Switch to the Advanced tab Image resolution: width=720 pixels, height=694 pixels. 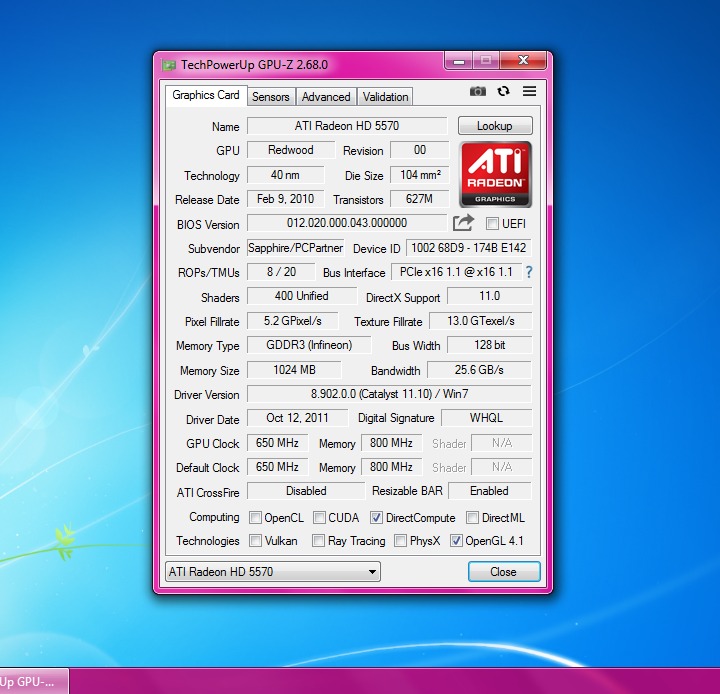pos(326,97)
